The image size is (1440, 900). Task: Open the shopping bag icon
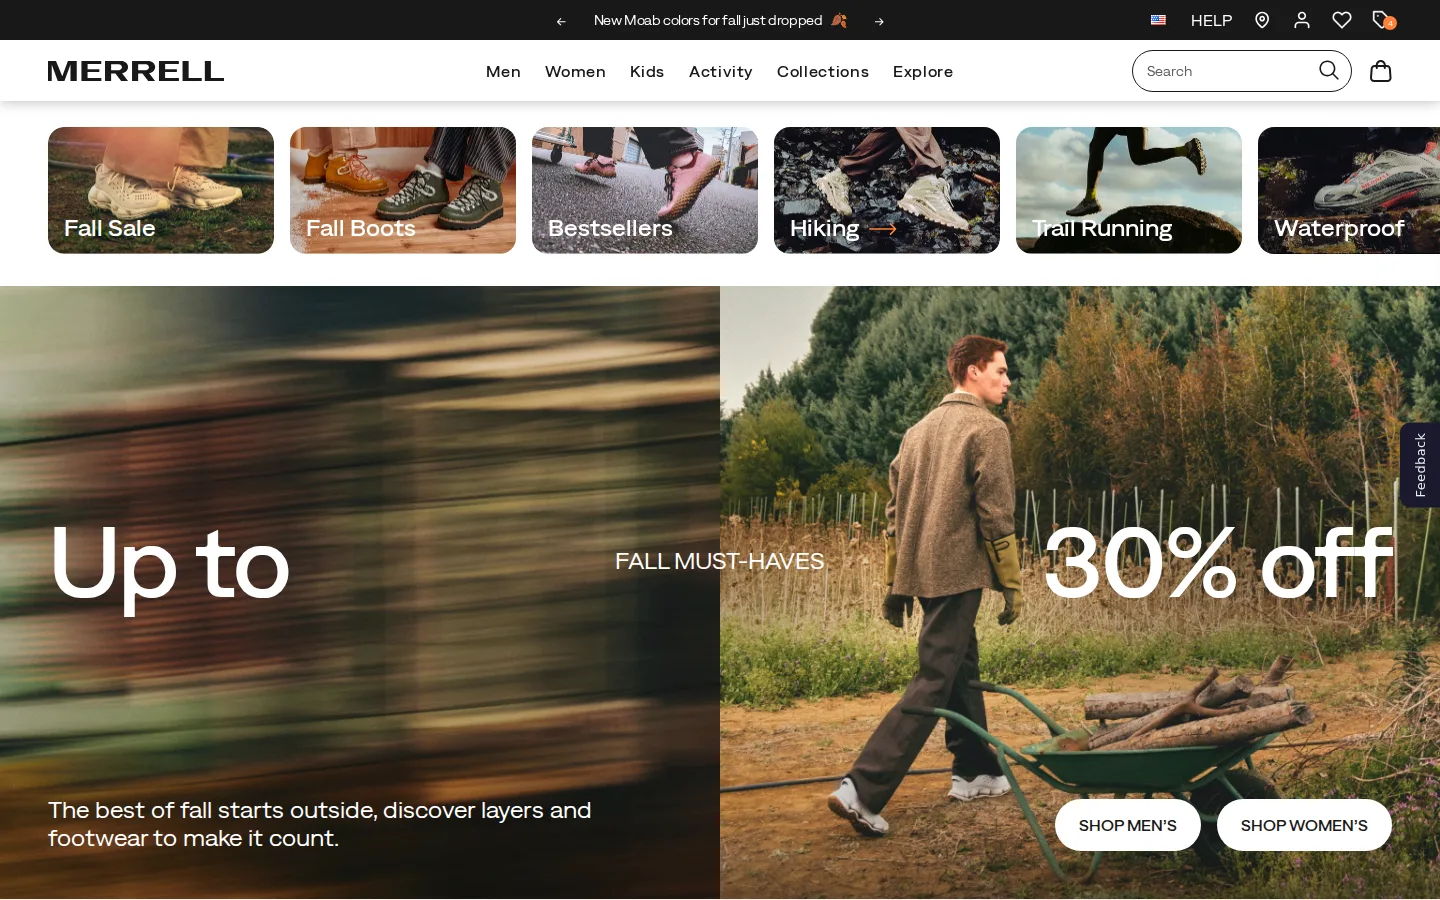click(x=1380, y=71)
